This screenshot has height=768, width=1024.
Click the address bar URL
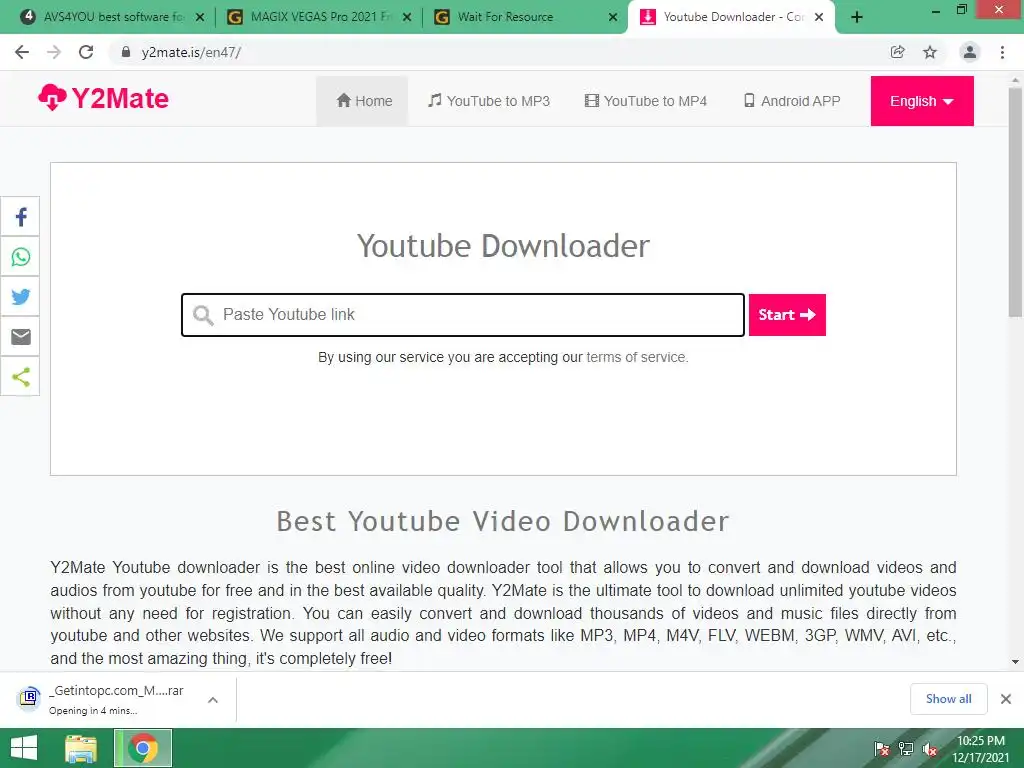point(191,52)
